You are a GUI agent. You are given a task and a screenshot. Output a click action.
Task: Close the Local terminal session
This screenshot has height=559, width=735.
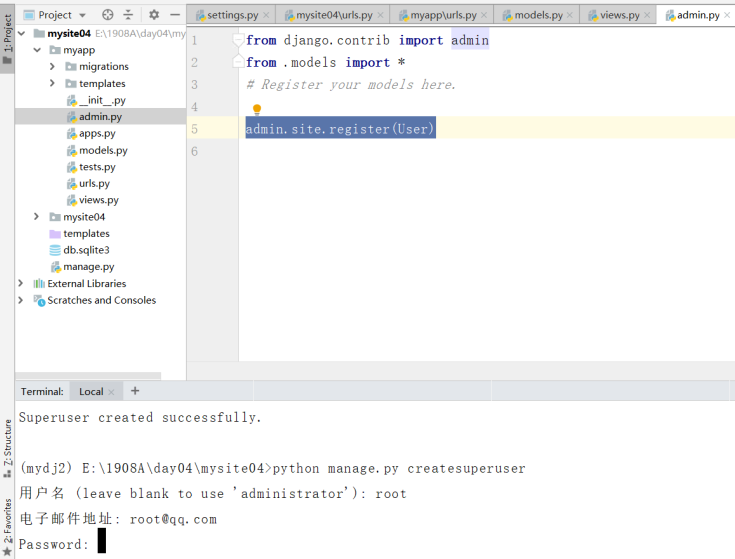tap(111, 392)
